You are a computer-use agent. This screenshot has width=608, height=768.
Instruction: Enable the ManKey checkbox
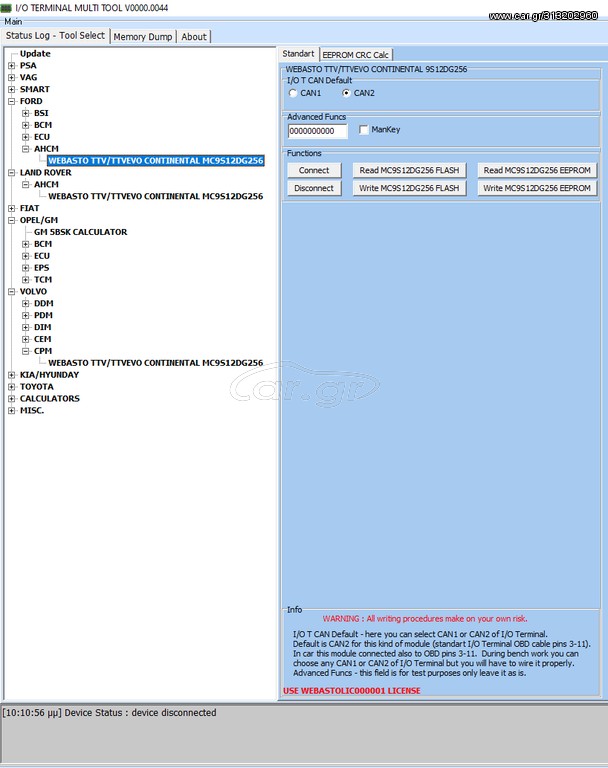(364, 130)
